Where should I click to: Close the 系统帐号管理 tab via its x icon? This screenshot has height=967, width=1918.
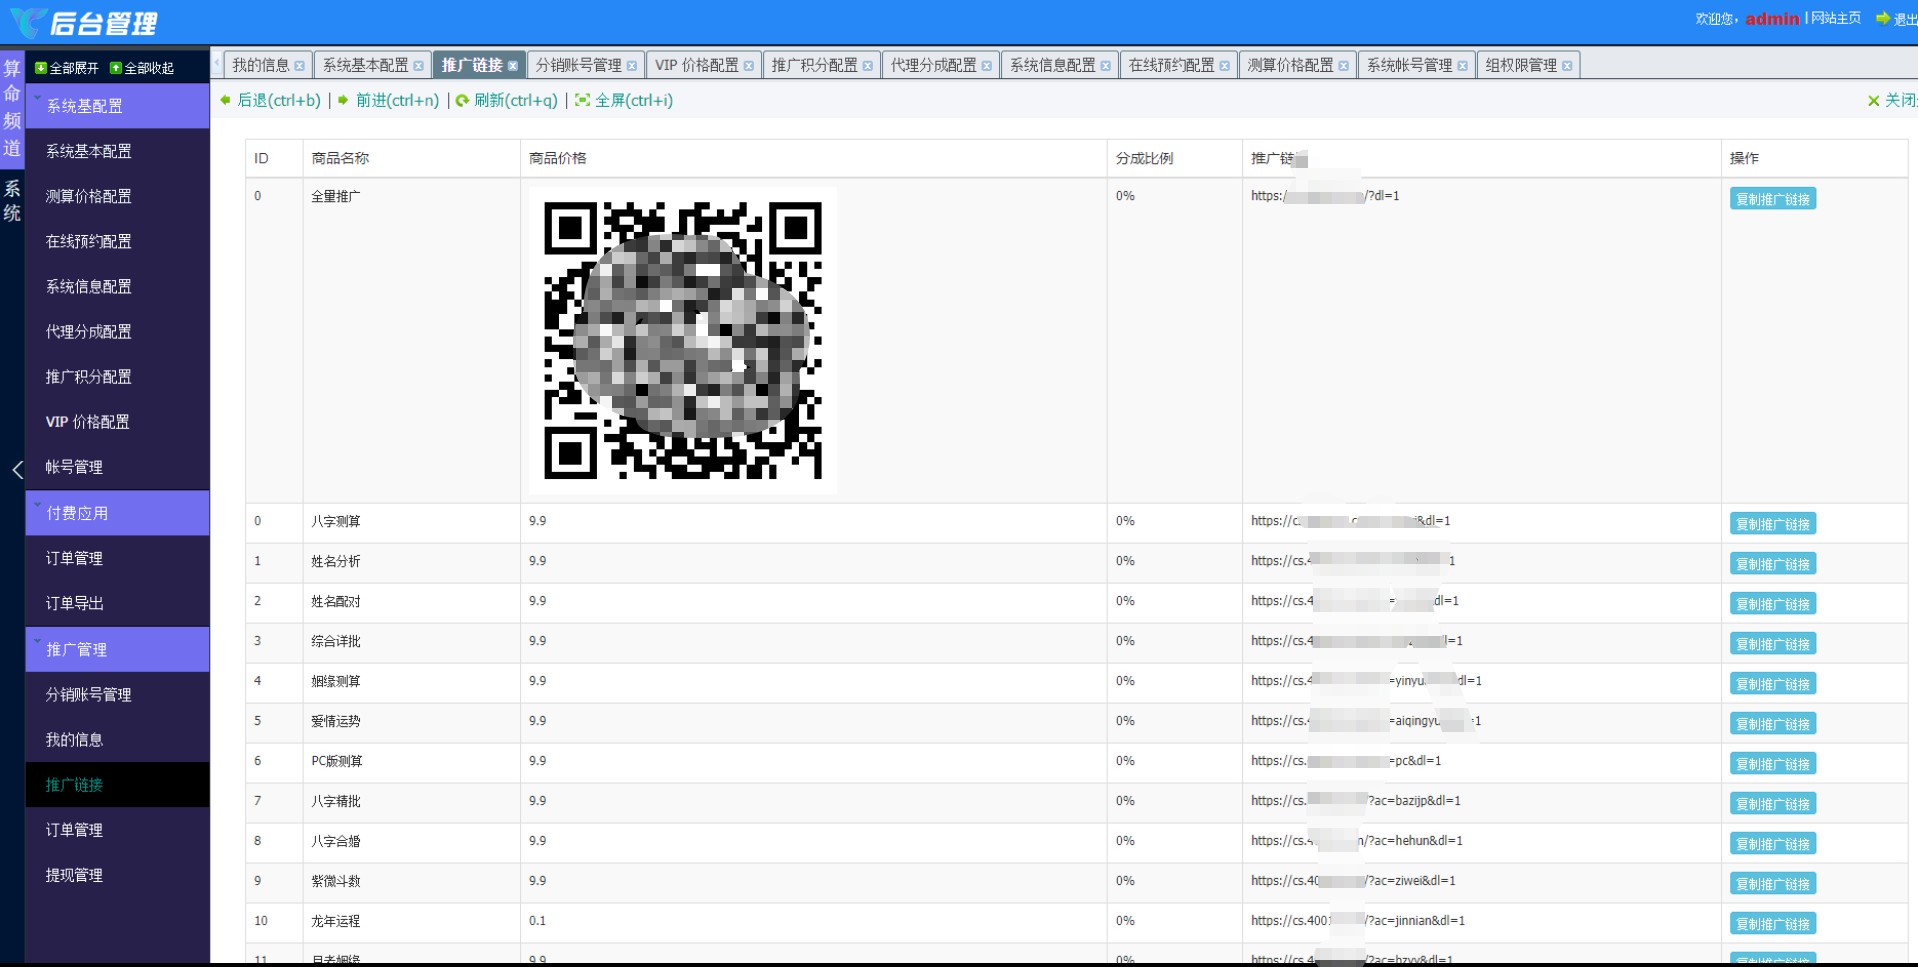(x=1462, y=66)
